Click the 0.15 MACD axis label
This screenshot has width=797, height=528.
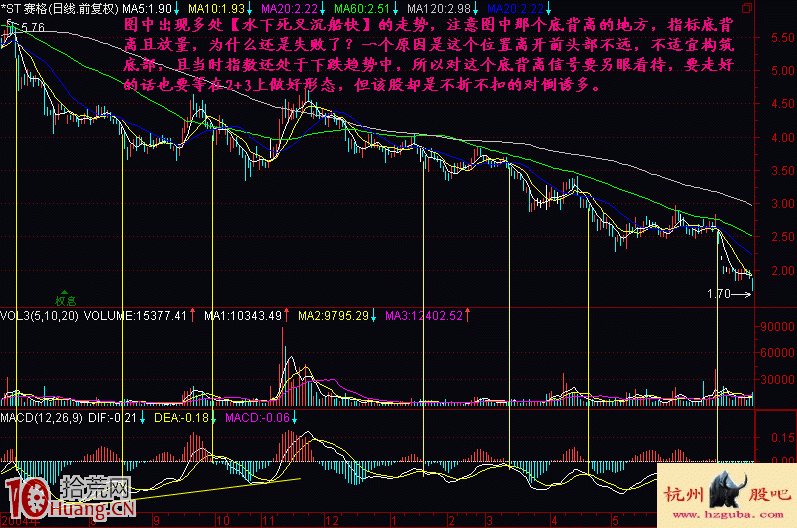[782, 438]
